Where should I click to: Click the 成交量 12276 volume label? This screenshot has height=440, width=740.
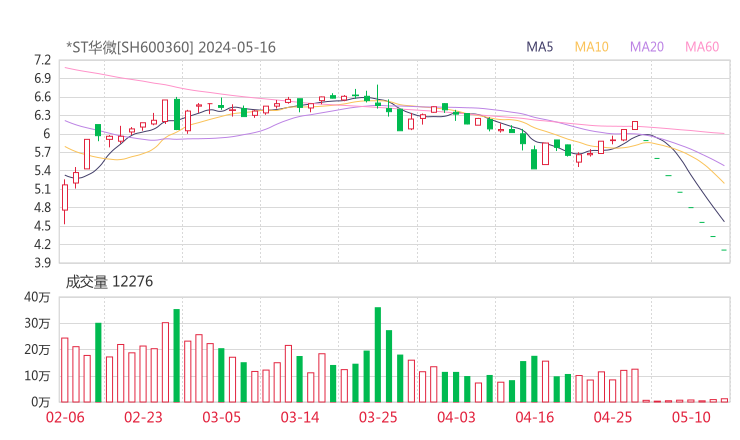pyautogui.click(x=109, y=282)
